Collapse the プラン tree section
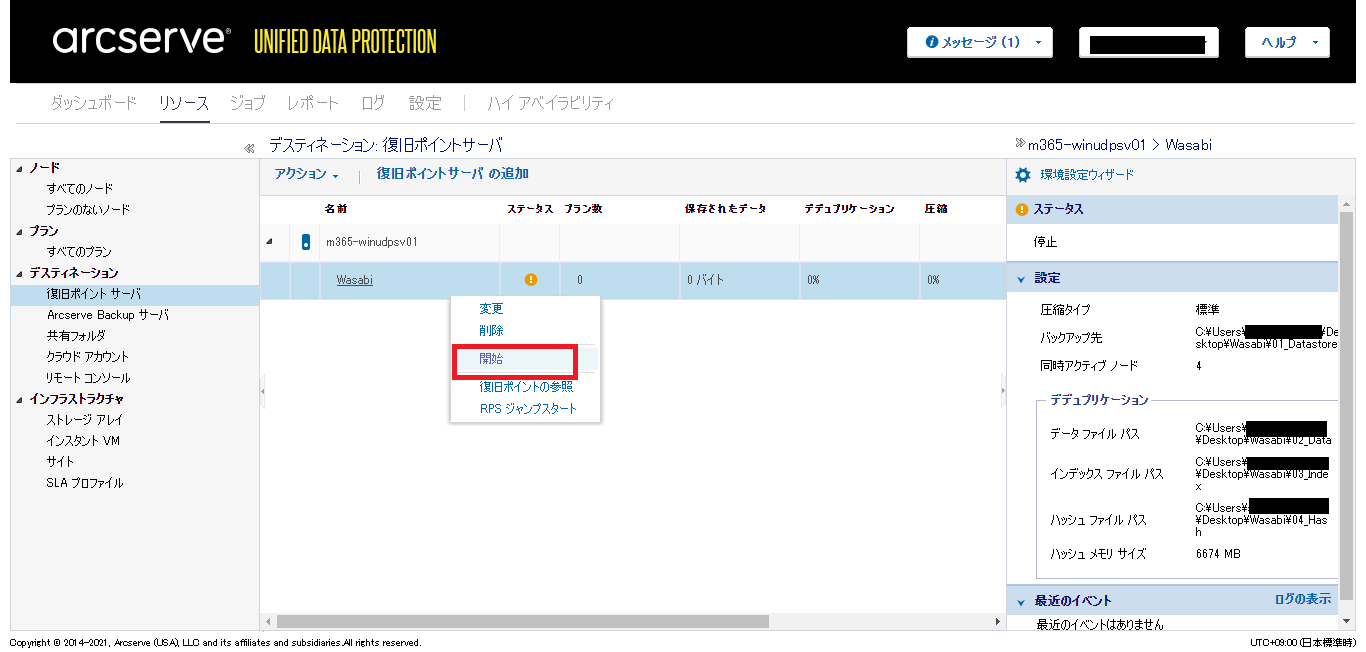 (x=20, y=231)
